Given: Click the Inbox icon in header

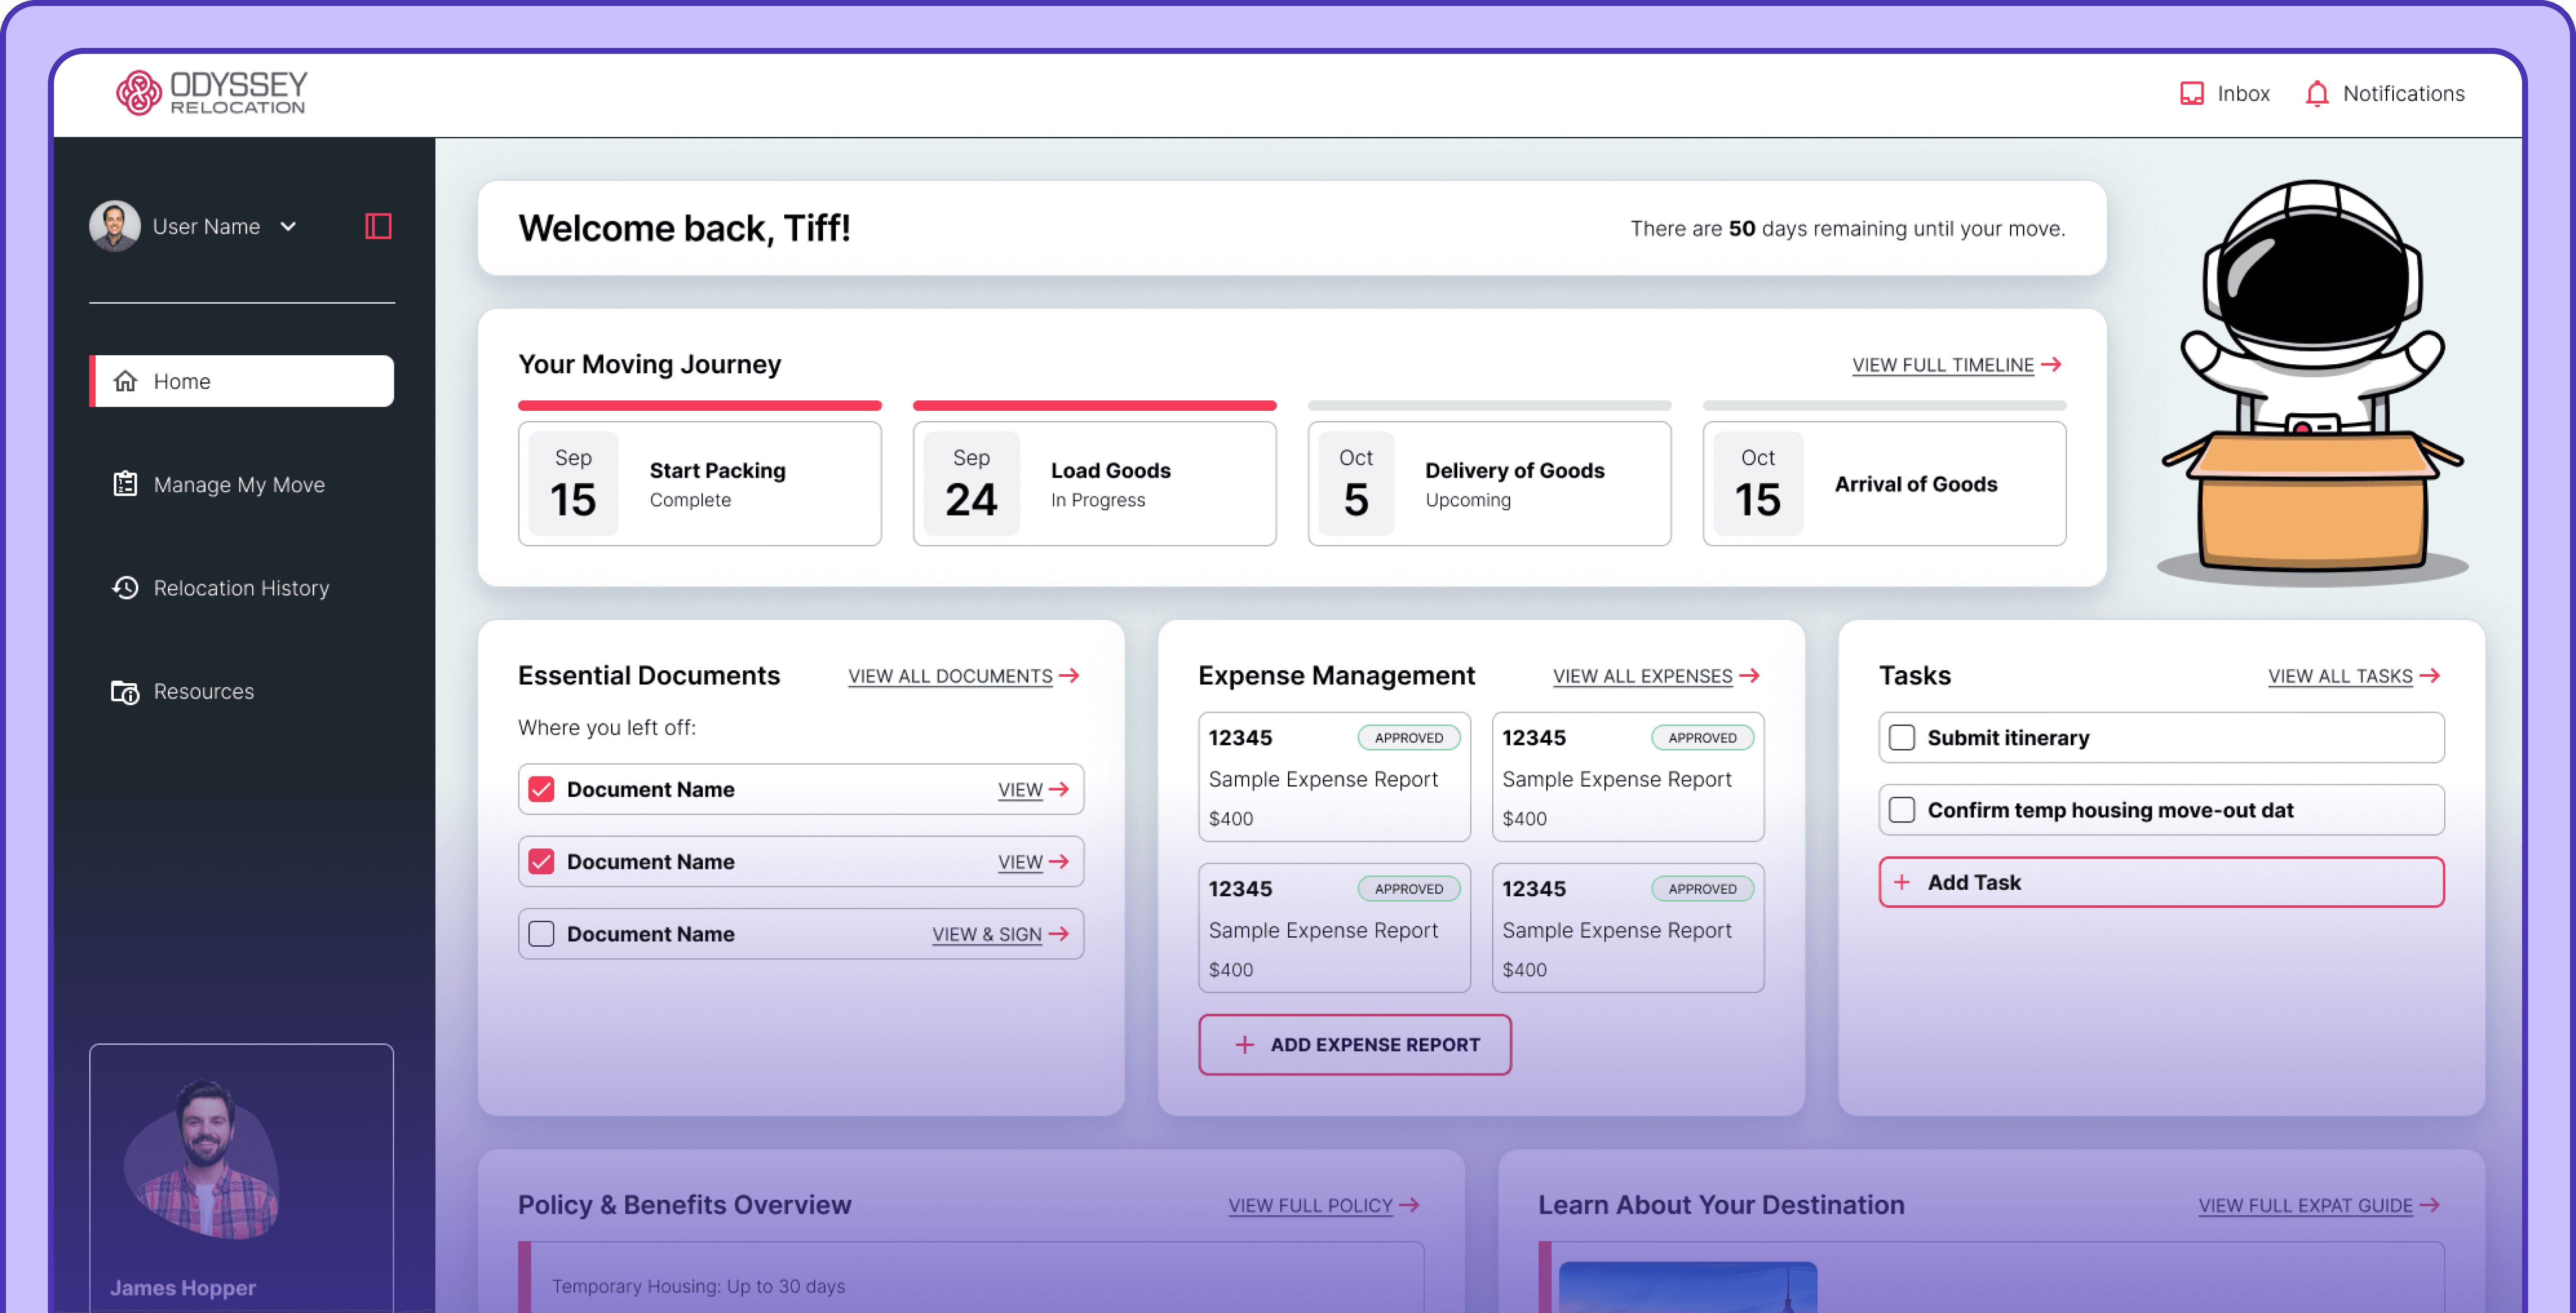Looking at the screenshot, I should click(x=2191, y=93).
